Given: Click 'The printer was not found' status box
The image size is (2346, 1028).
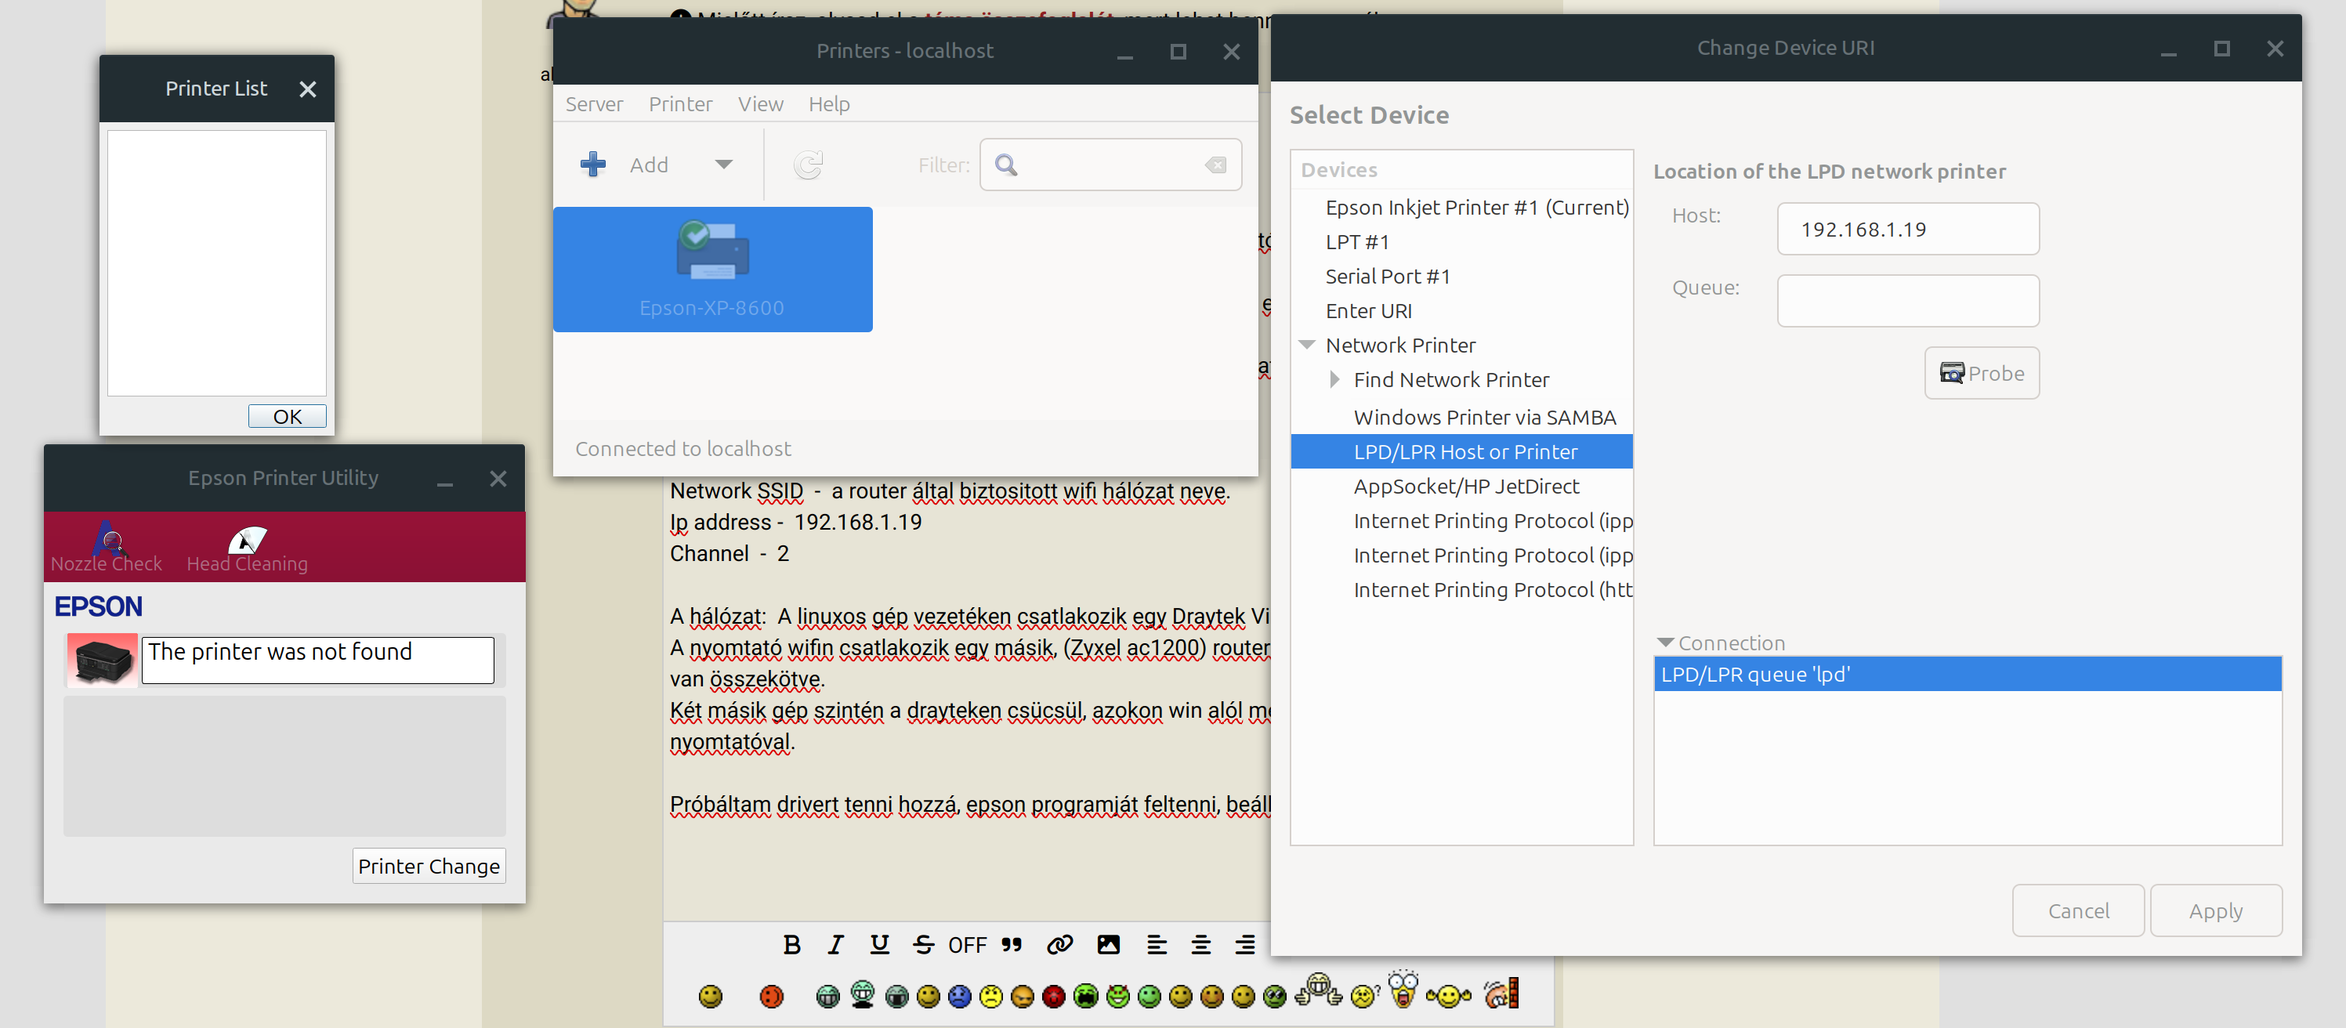Looking at the screenshot, I should [318, 660].
